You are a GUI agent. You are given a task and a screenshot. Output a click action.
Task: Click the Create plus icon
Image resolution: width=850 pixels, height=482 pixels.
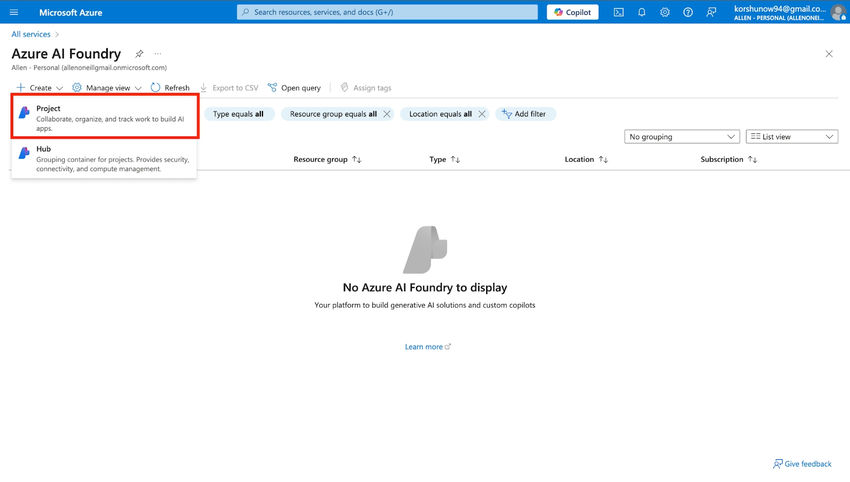21,87
